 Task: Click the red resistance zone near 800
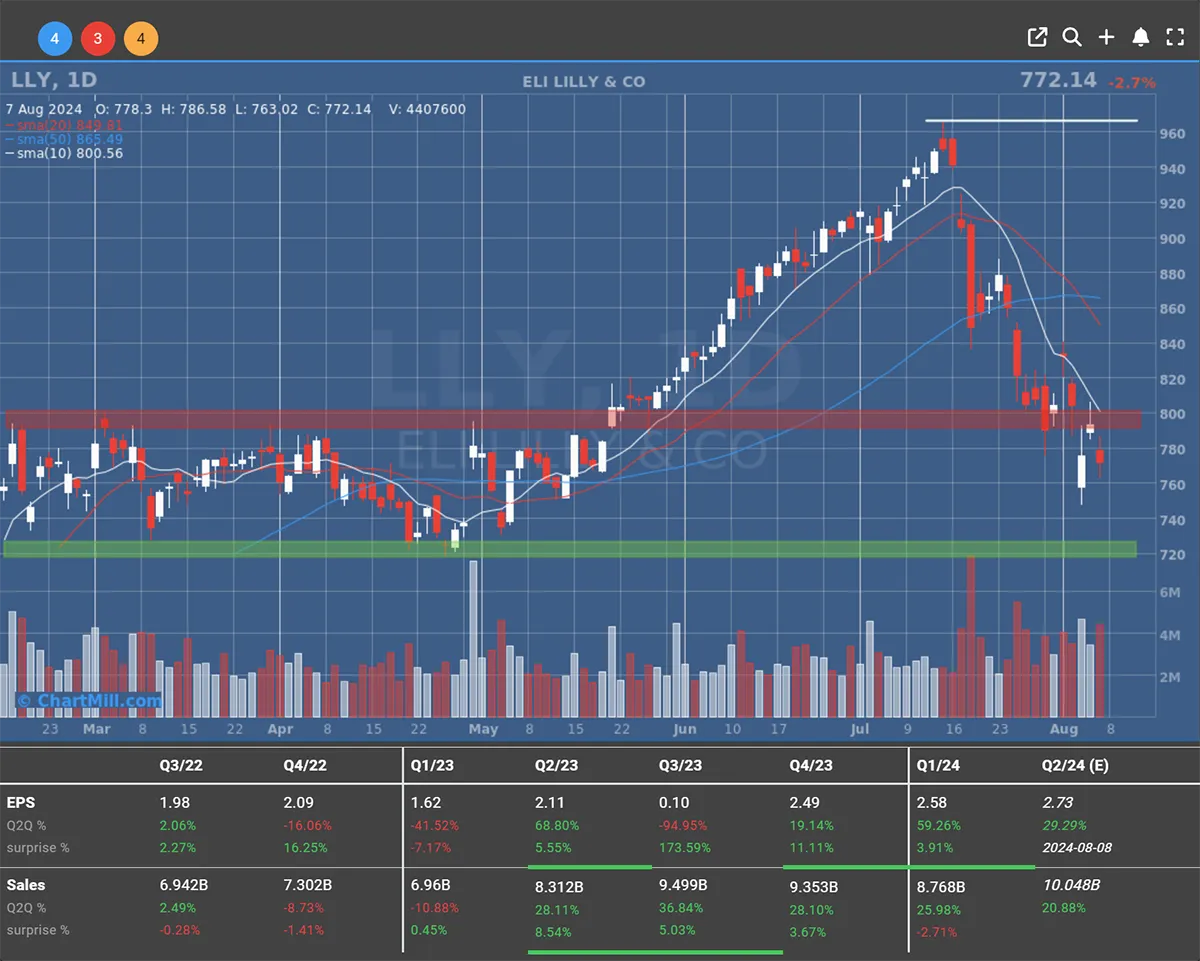pyautogui.click(x=573, y=420)
